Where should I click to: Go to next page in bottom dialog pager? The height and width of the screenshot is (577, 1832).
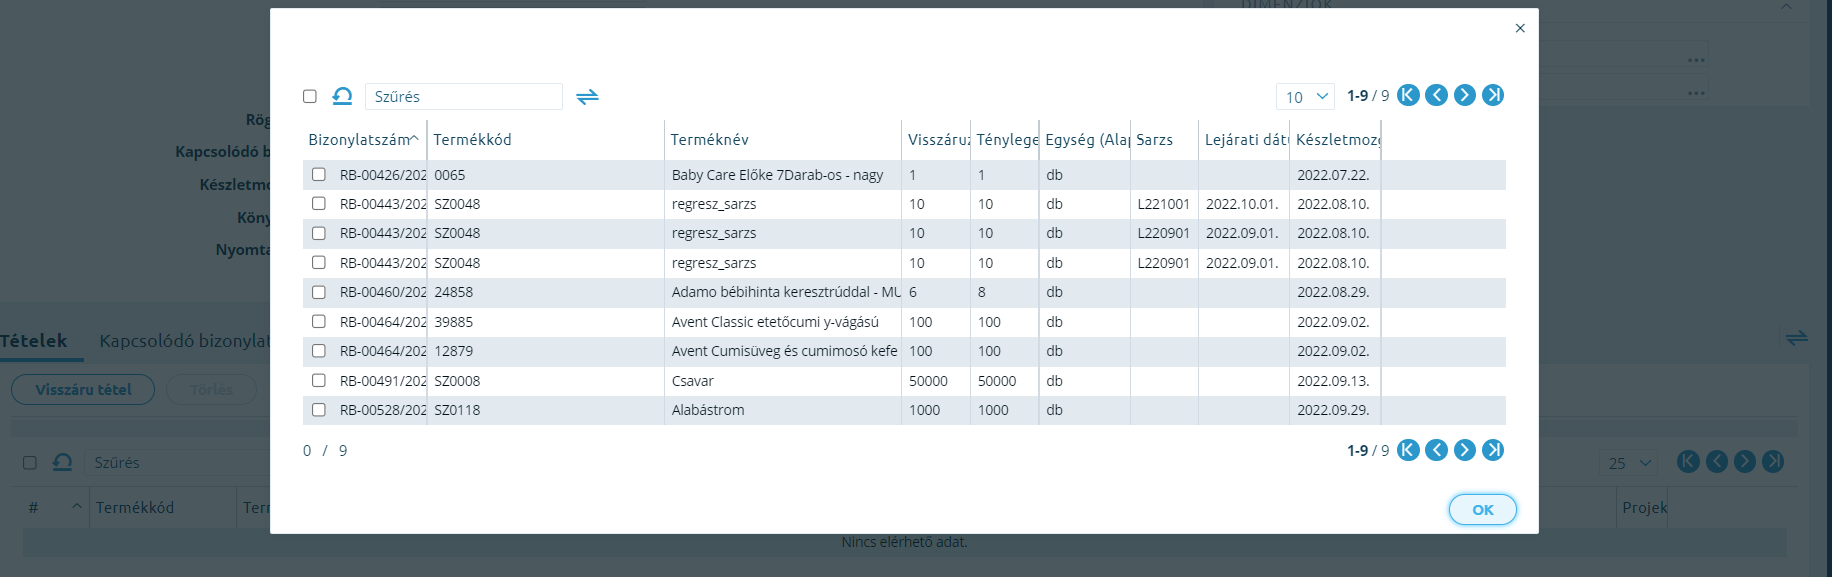(x=1464, y=450)
